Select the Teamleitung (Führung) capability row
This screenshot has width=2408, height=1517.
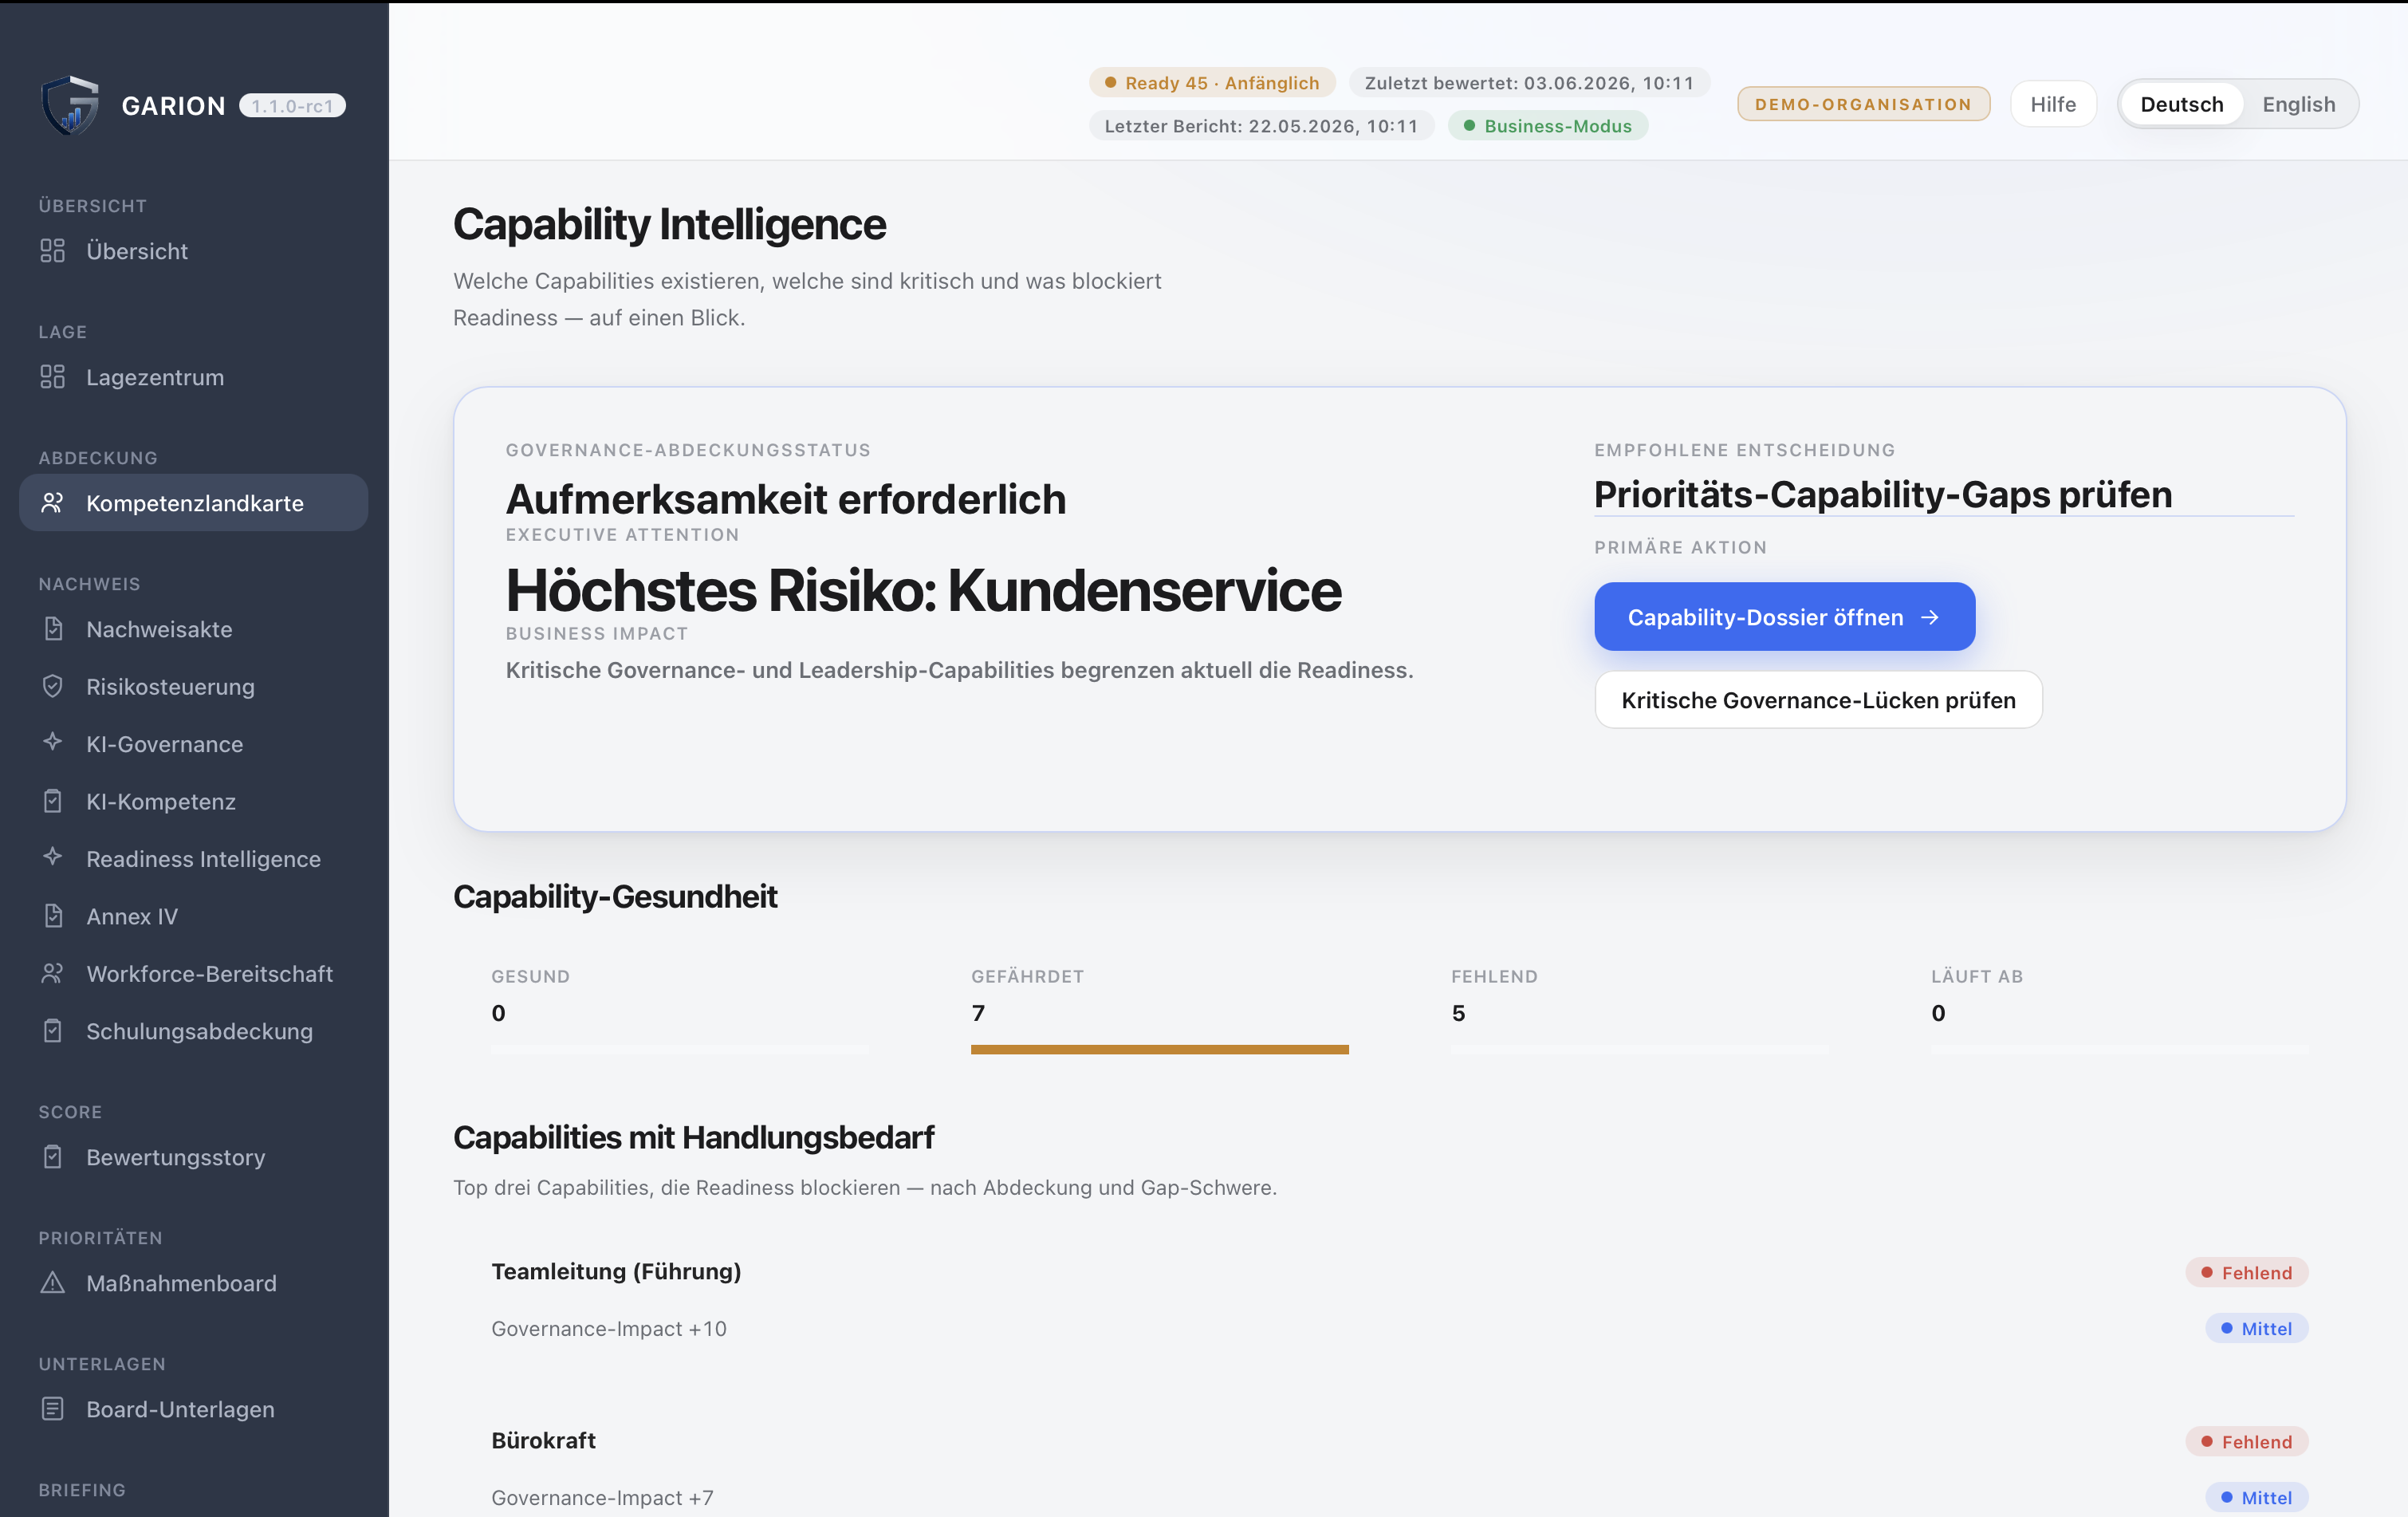[1399, 1300]
